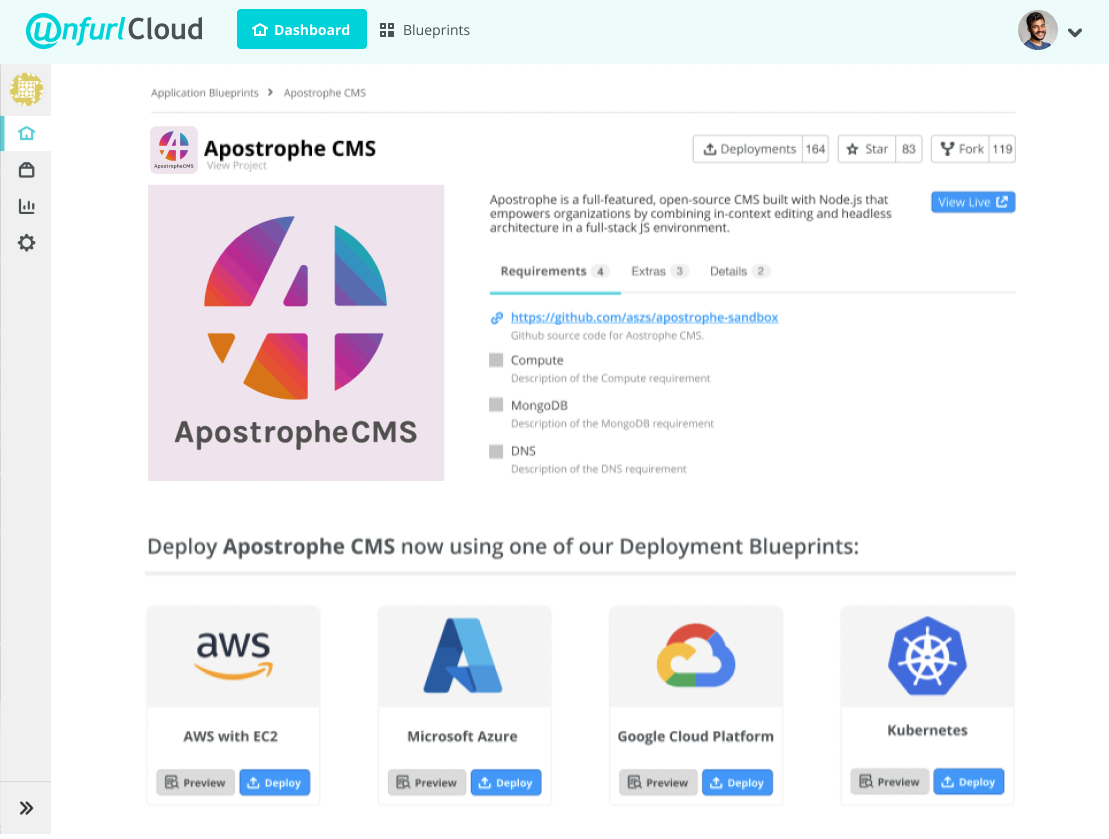Click the 'DNS' requirement label
This screenshot has width=1109, height=839.
click(523, 451)
